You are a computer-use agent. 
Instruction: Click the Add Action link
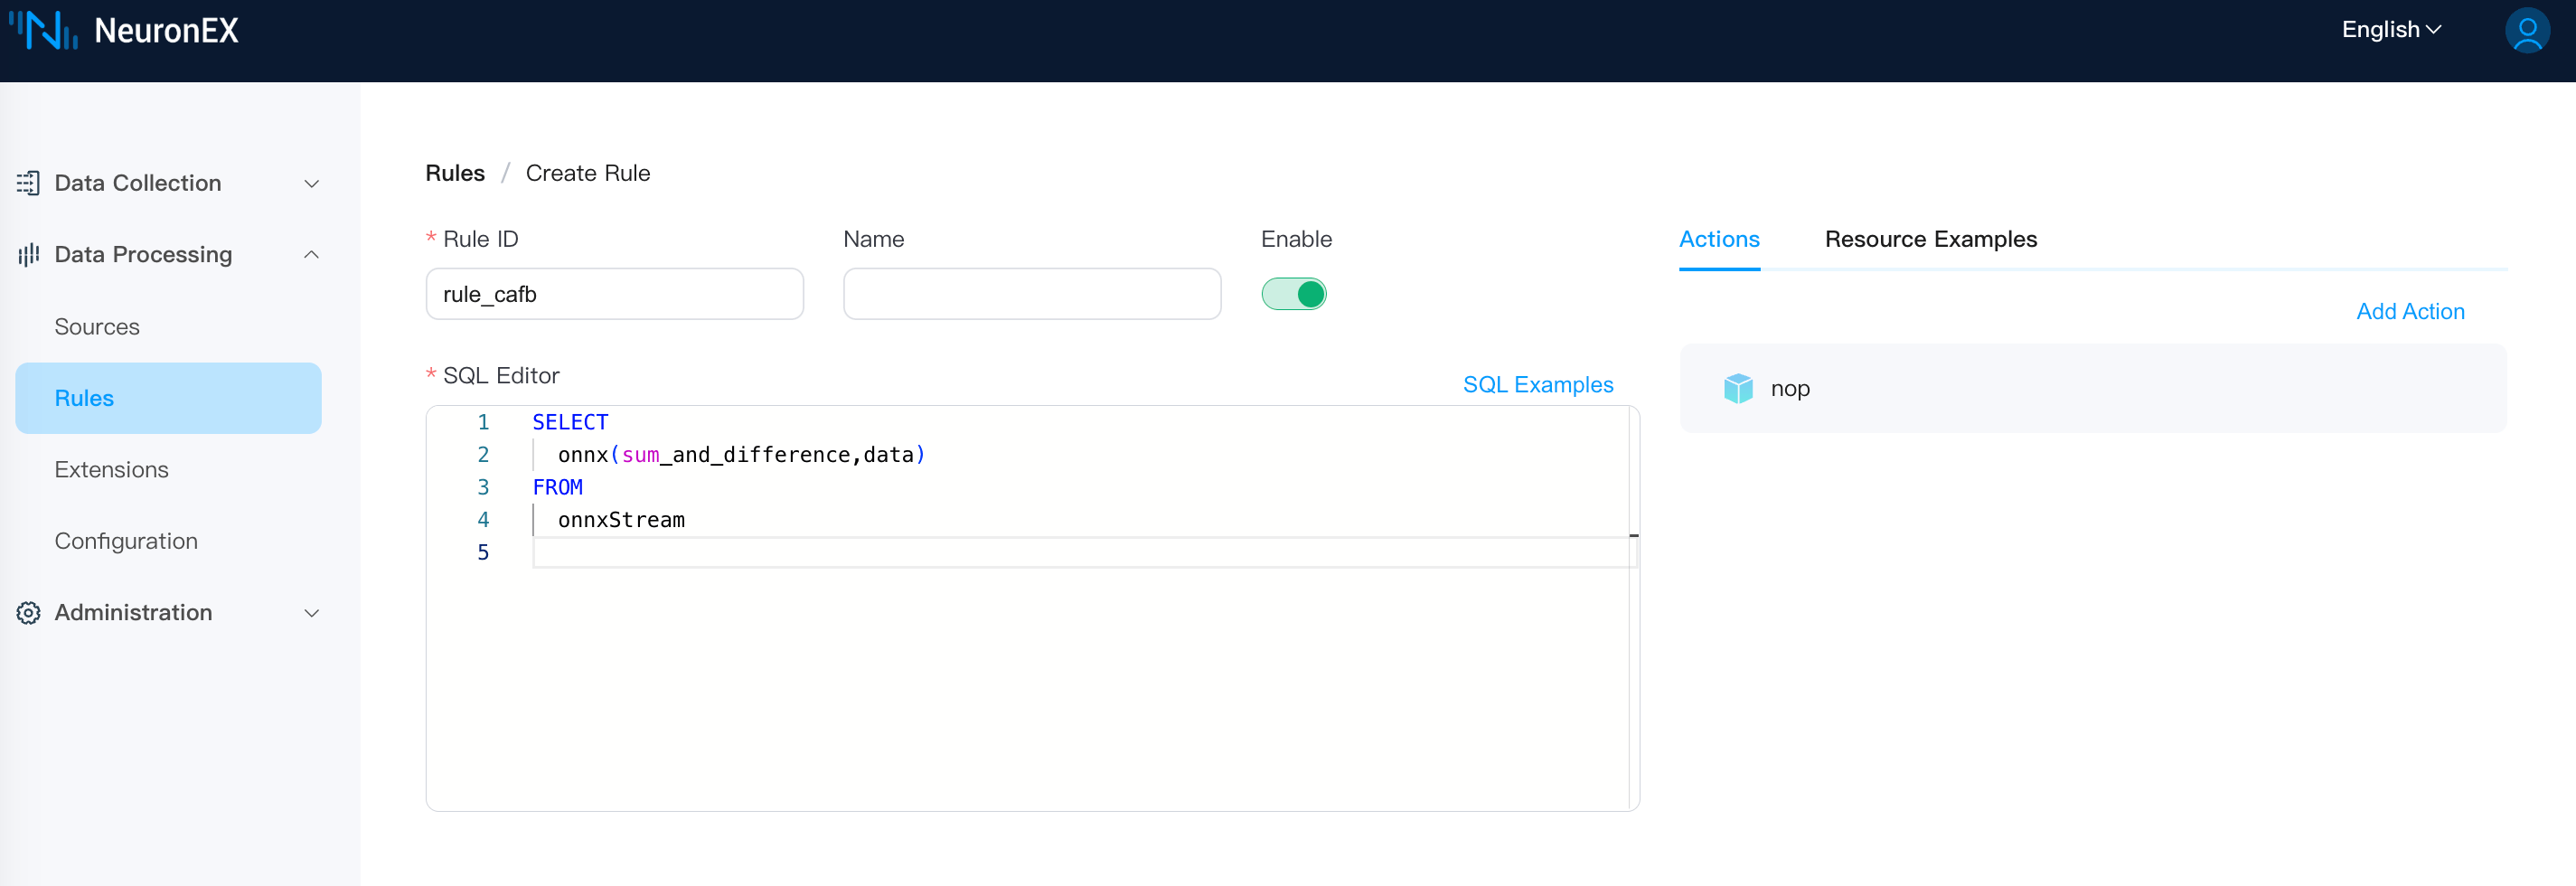(x=2409, y=312)
